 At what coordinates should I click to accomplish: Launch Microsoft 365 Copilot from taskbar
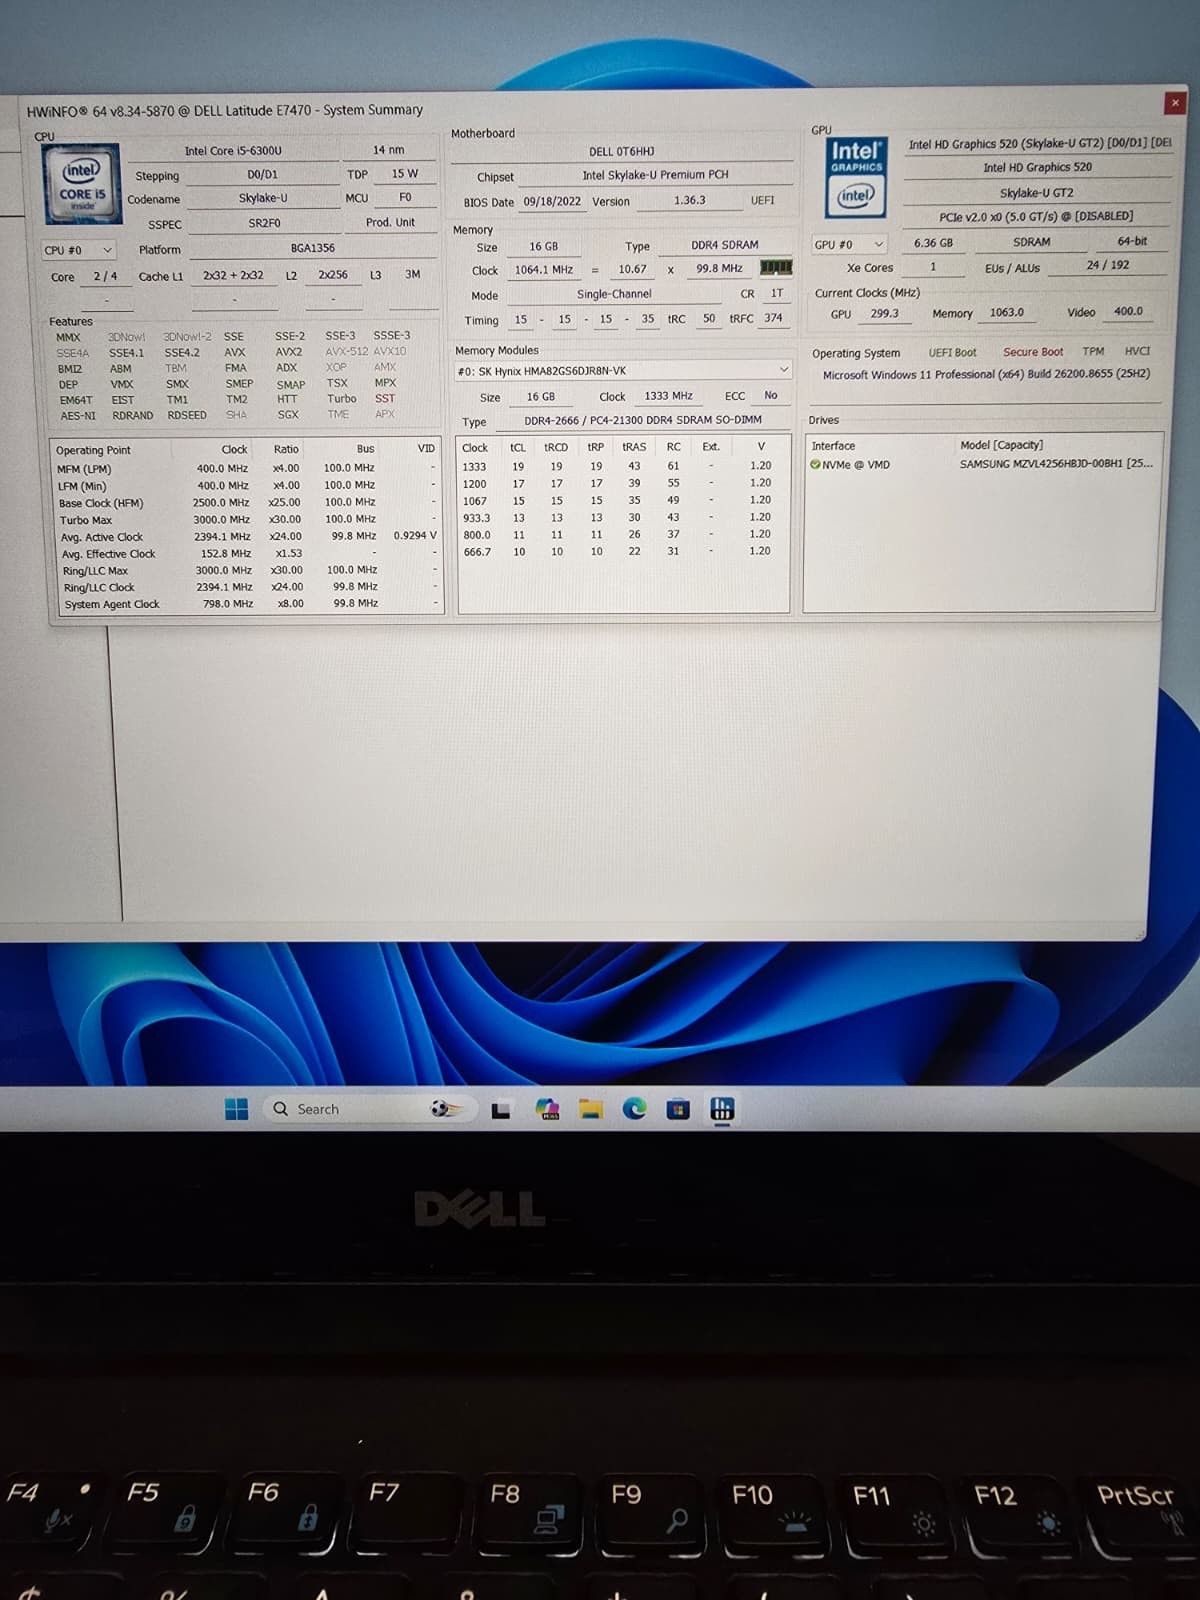(547, 1109)
